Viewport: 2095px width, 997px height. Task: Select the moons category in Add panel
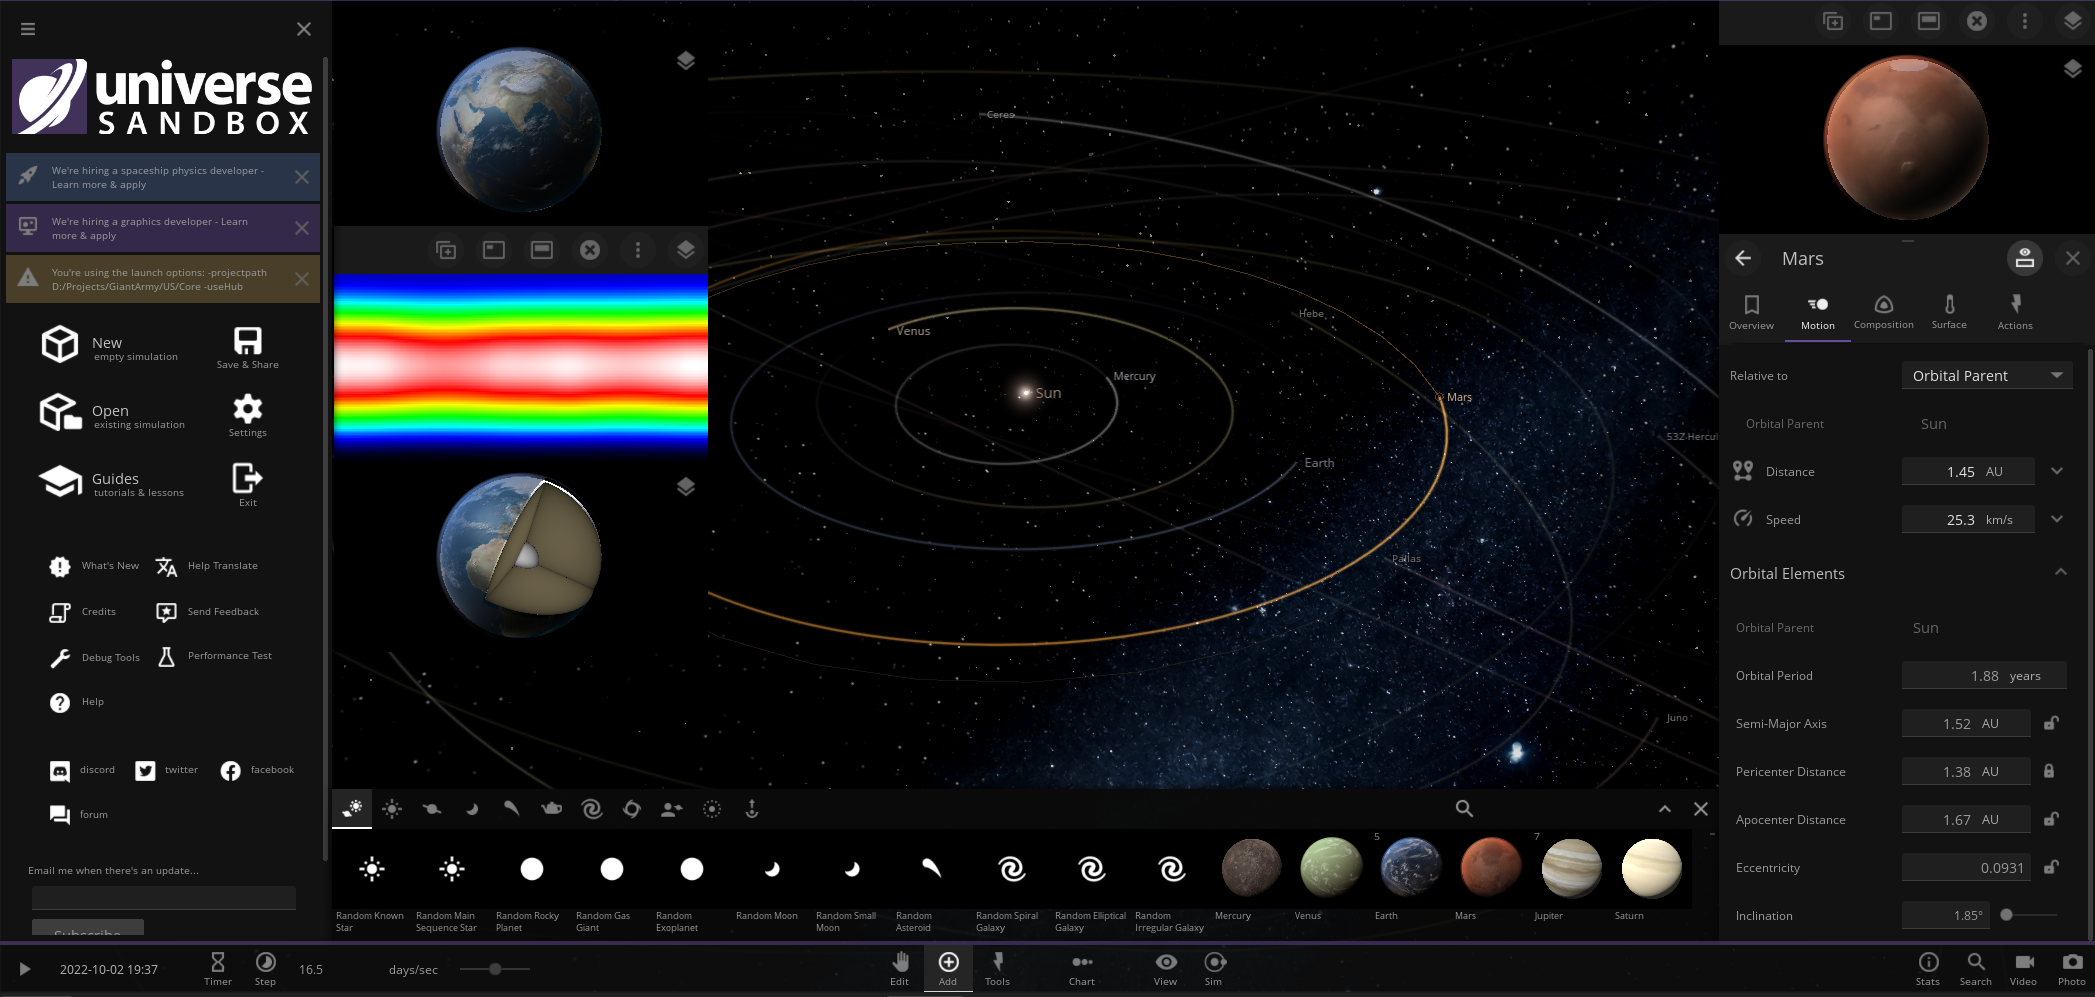[x=472, y=809]
